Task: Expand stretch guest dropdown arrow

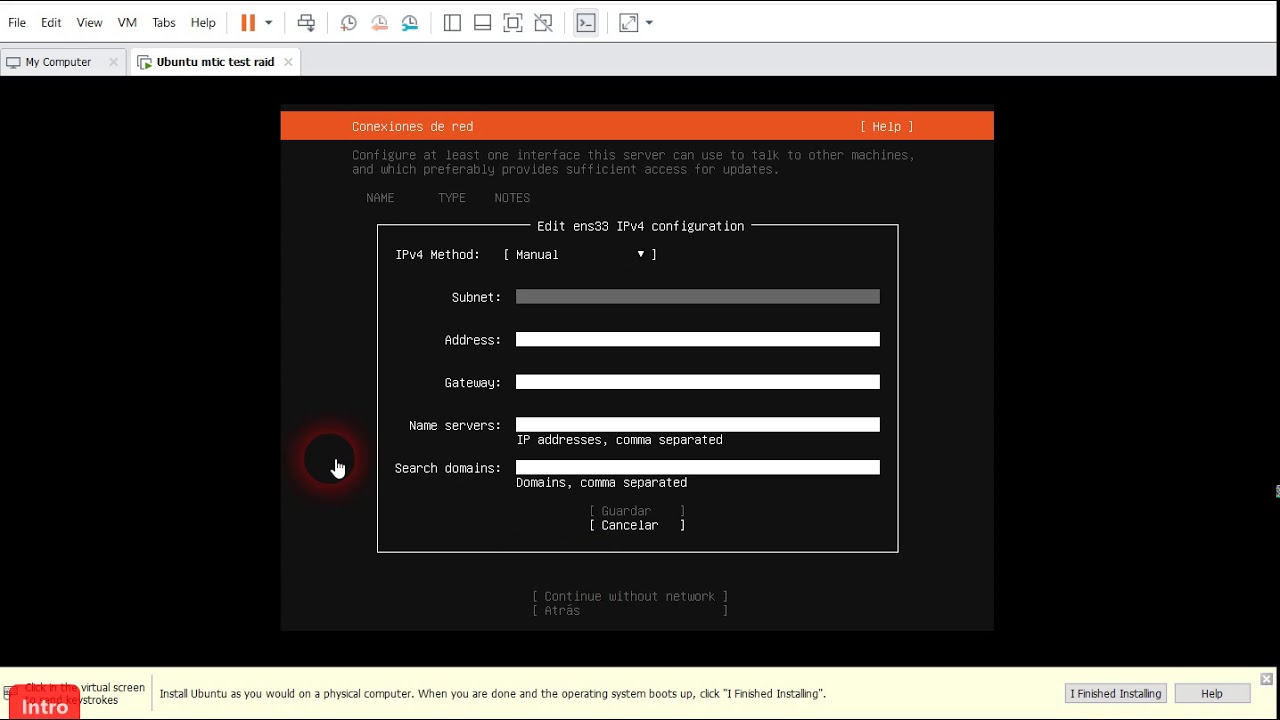Action: coord(649,23)
